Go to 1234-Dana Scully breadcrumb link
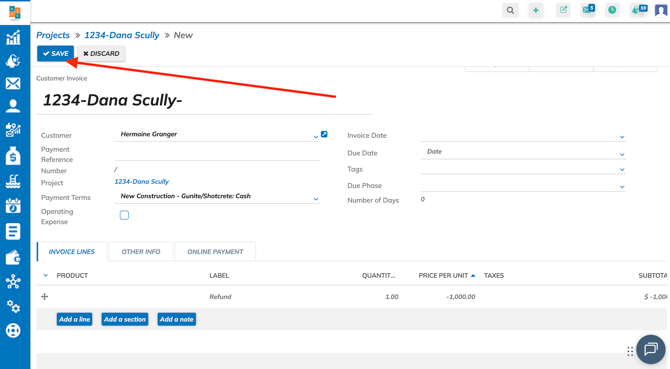 pos(122,35)
